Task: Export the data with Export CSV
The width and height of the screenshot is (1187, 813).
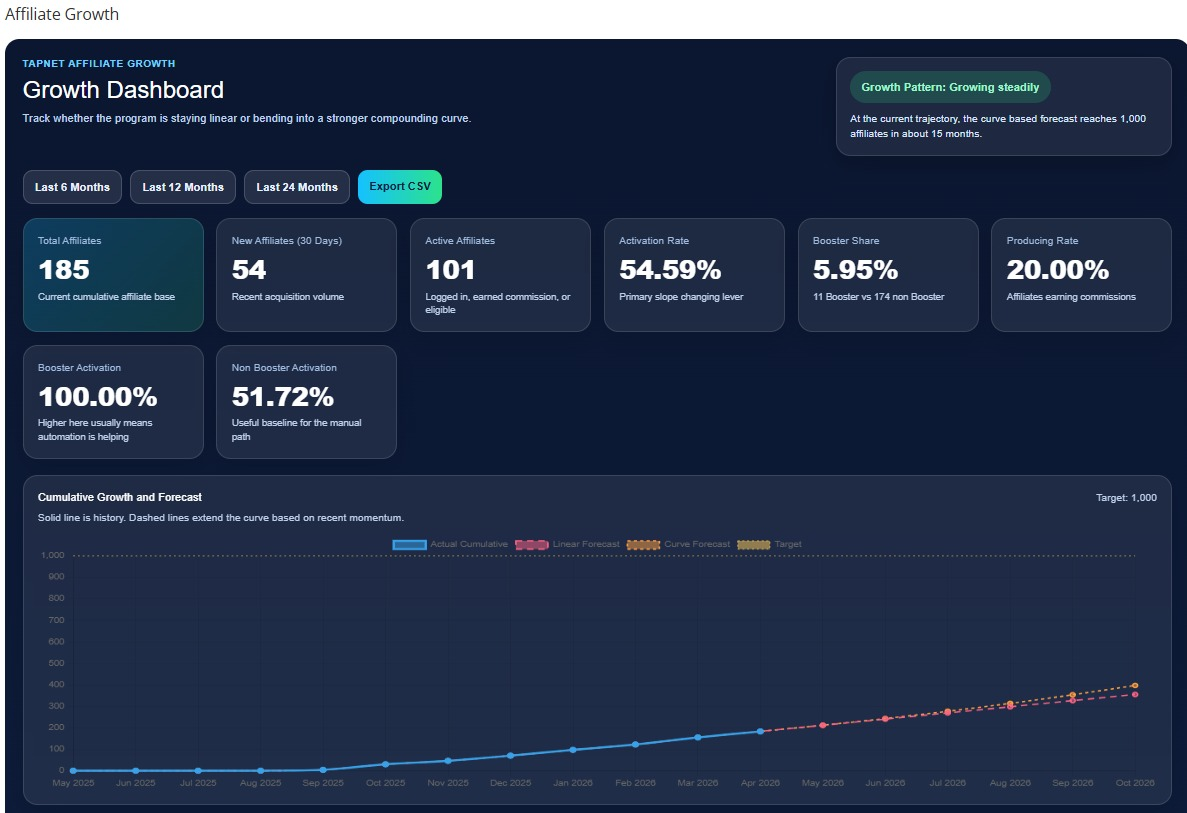Action: pyautogui.click(x=400, y=187)
